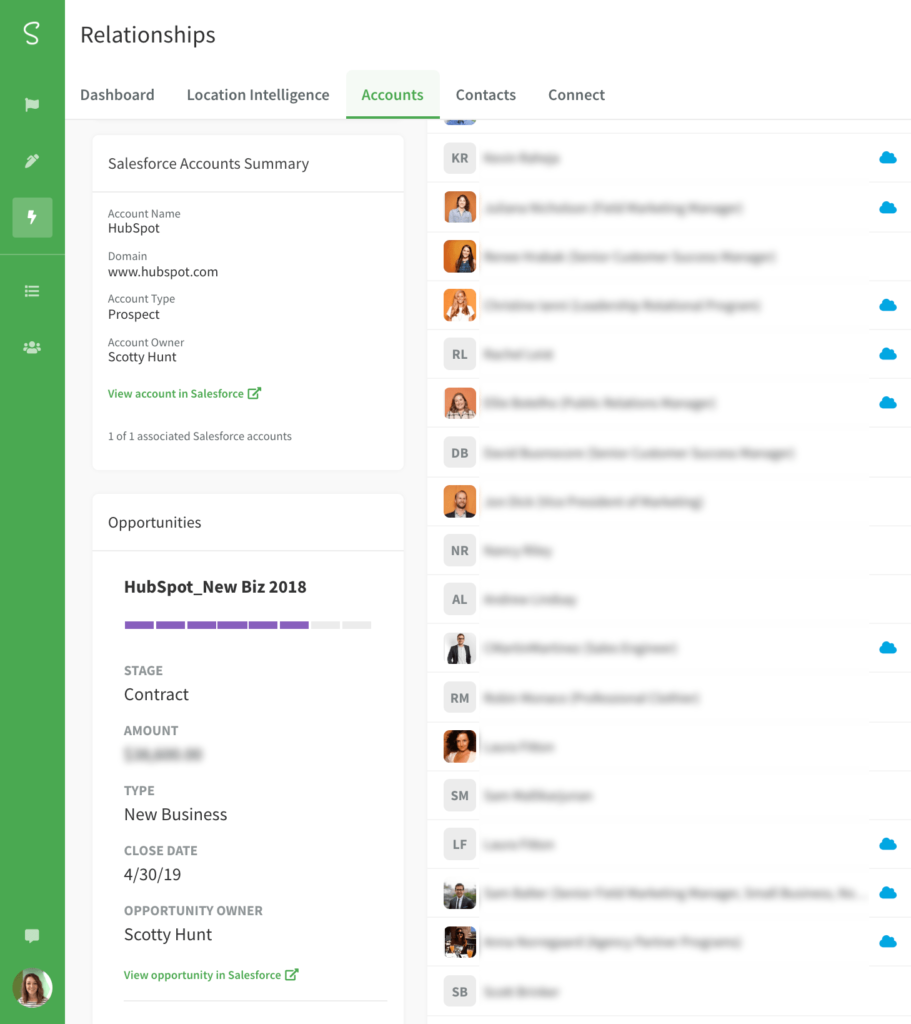The height and width of the screenshot is (1024, 911).
Task: Click the 1 of 1 associated Salesforce accounts text
Action: (x=200, y=436)
